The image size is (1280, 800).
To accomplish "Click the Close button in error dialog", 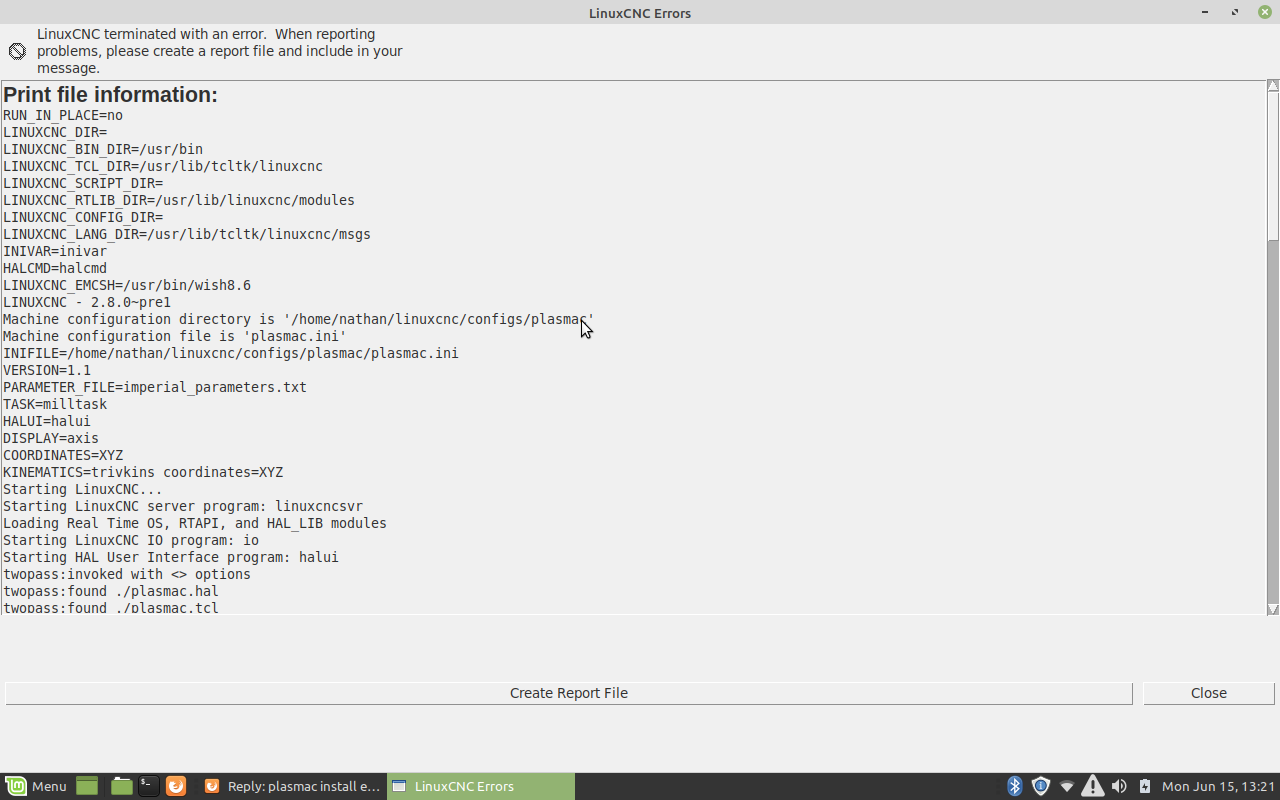I will [x=1208, y=693].
